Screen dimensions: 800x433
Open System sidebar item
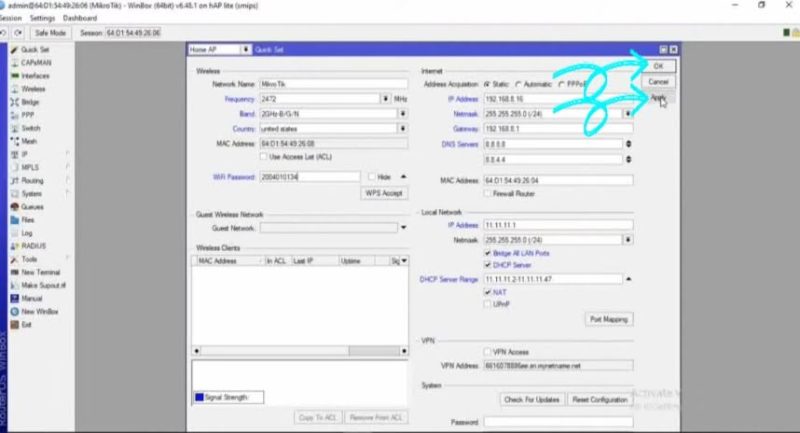pos(27,194)
